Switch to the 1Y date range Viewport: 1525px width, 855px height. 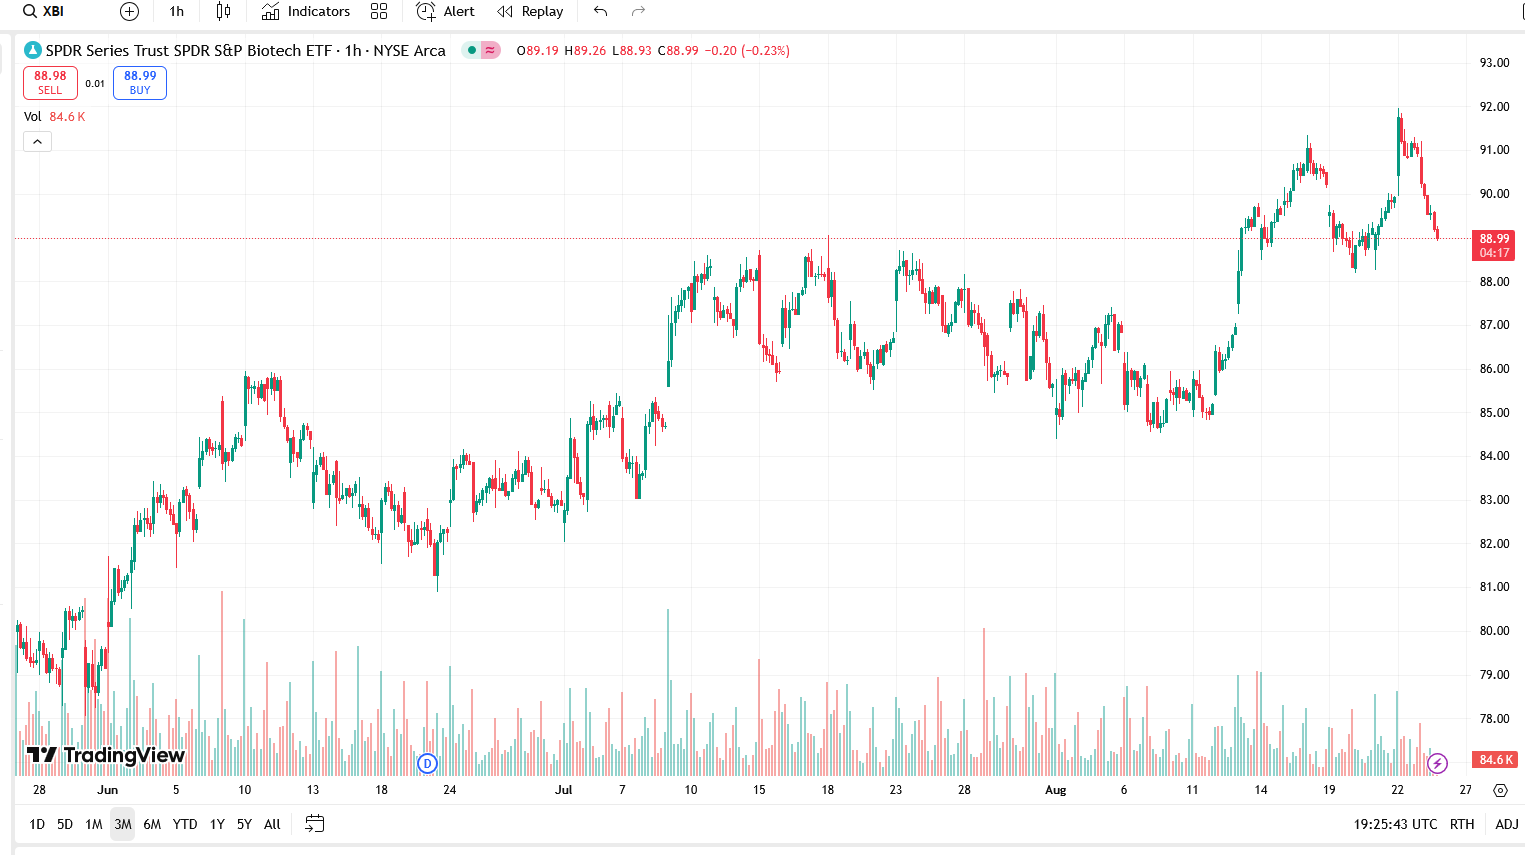point(217,824)
